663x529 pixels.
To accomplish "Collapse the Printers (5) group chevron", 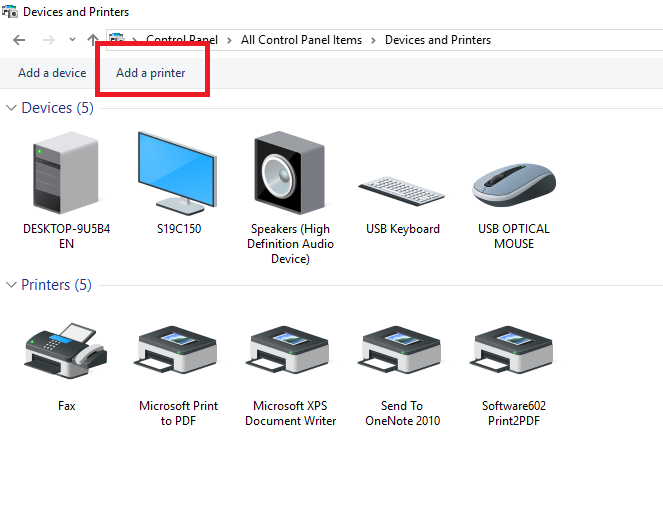I will pyautogui.click(x=11, y=285).
